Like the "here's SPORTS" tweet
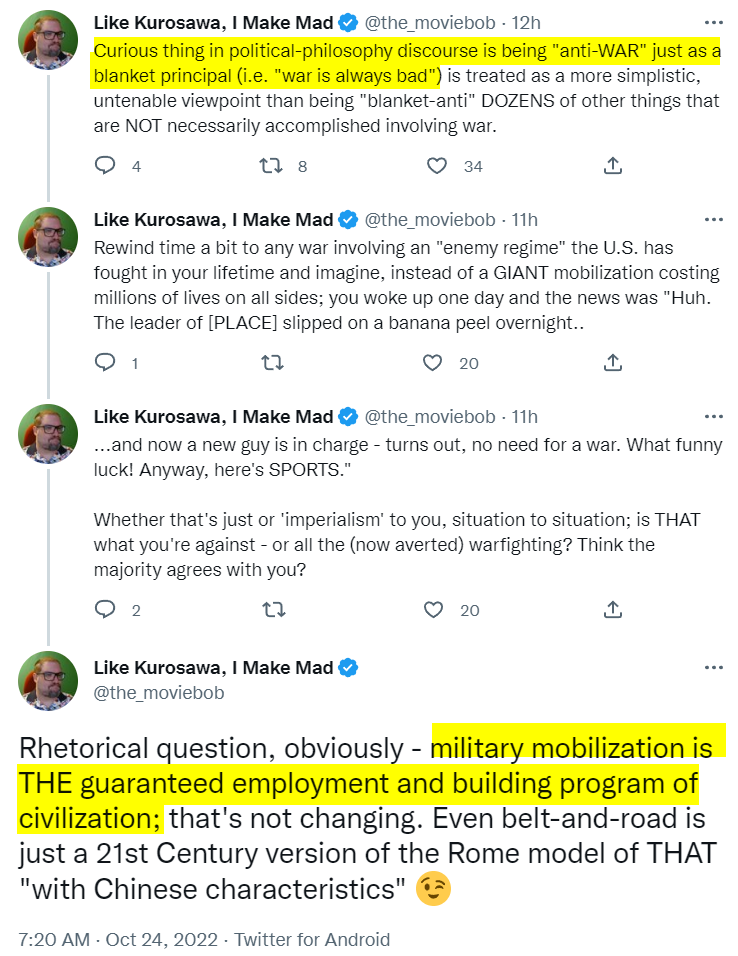Image resolution: width=738 pixels, height=956 pixels. pos(434,609)
